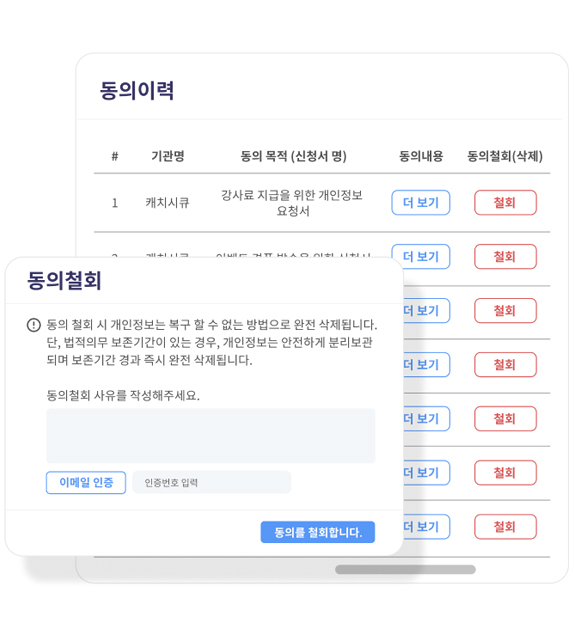Click 동의를 철회합니다. submit button

(x=318, y=532)
